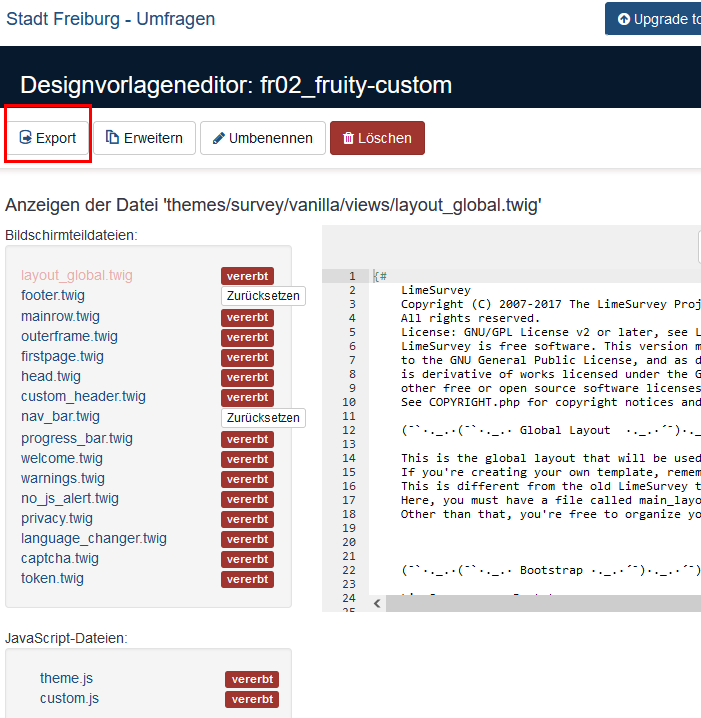
Task: Select mainrow.twig in file list
Action: [60, 316]
